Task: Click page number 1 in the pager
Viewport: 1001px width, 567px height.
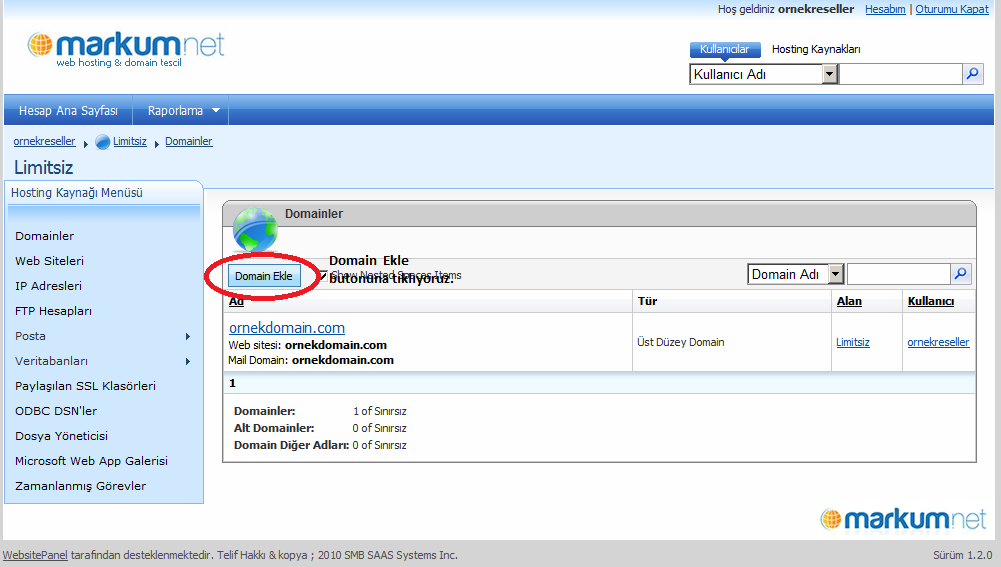Action: click(232, 383)
